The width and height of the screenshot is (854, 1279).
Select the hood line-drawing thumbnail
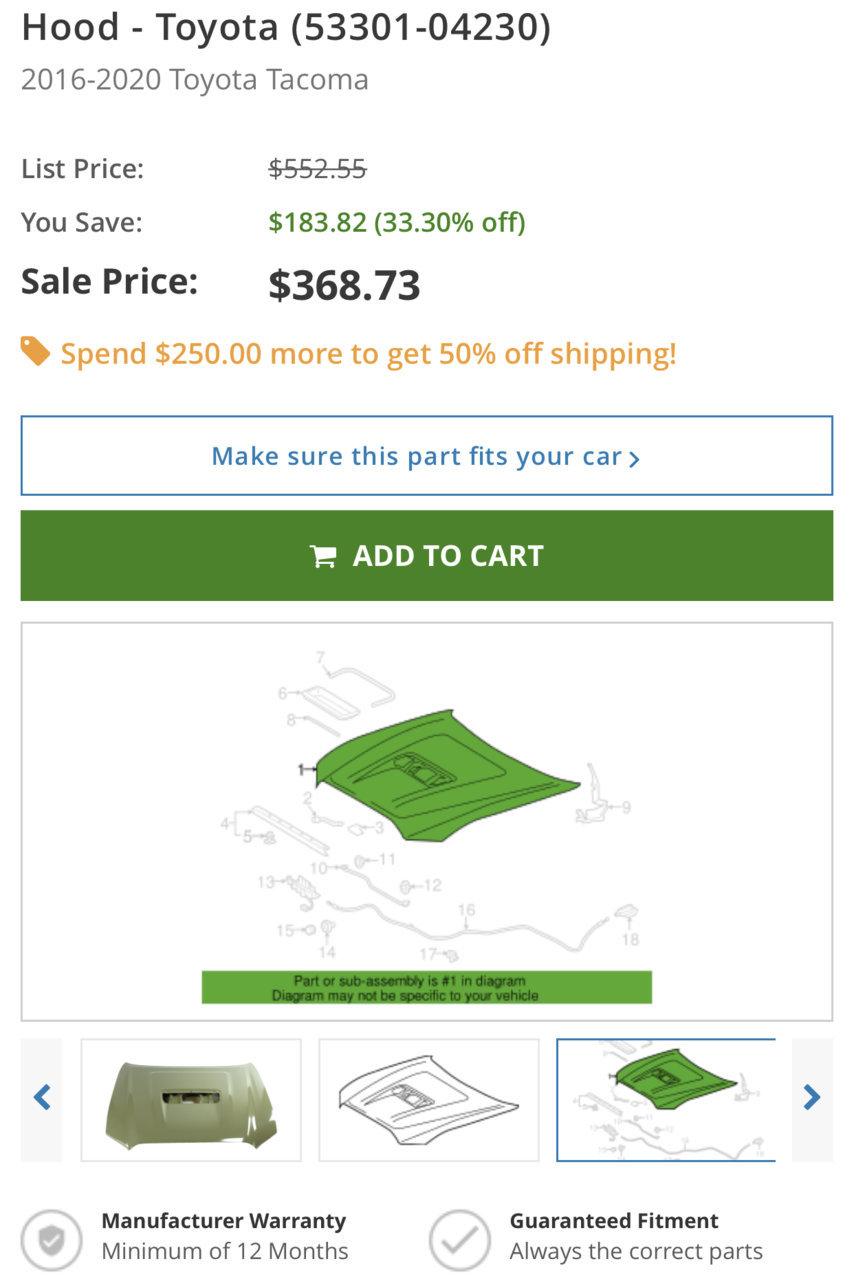429,1100
